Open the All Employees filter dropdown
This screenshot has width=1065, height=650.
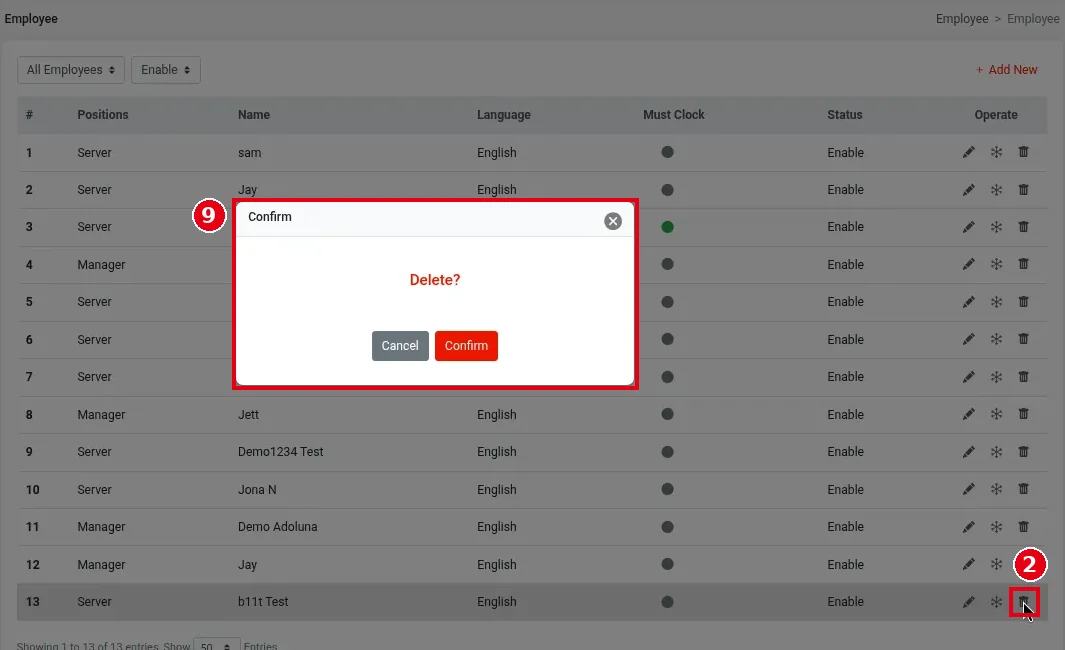[x=71, y=70]
